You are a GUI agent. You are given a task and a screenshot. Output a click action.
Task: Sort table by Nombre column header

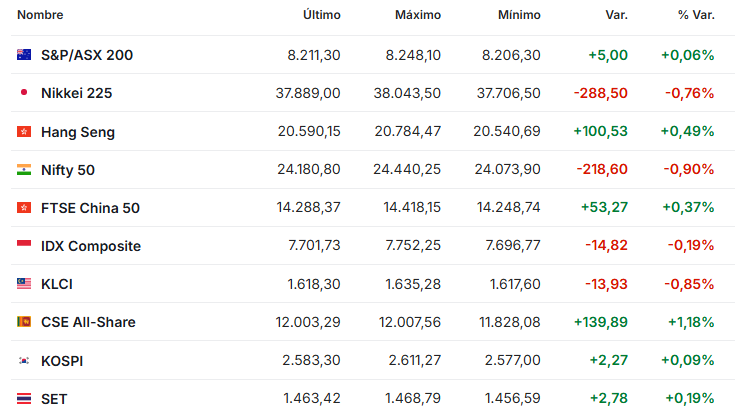click(40, 15)
